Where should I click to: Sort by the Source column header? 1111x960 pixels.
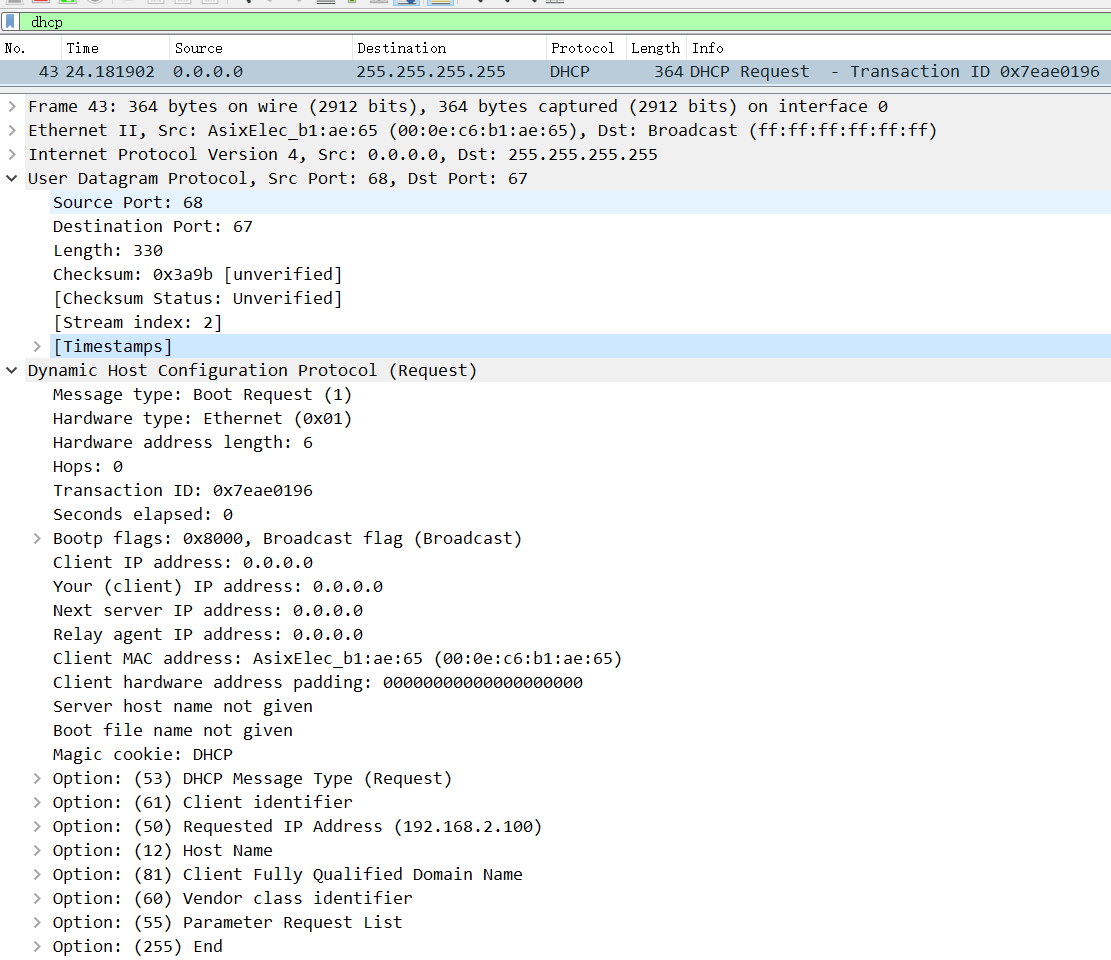[198, 48]
